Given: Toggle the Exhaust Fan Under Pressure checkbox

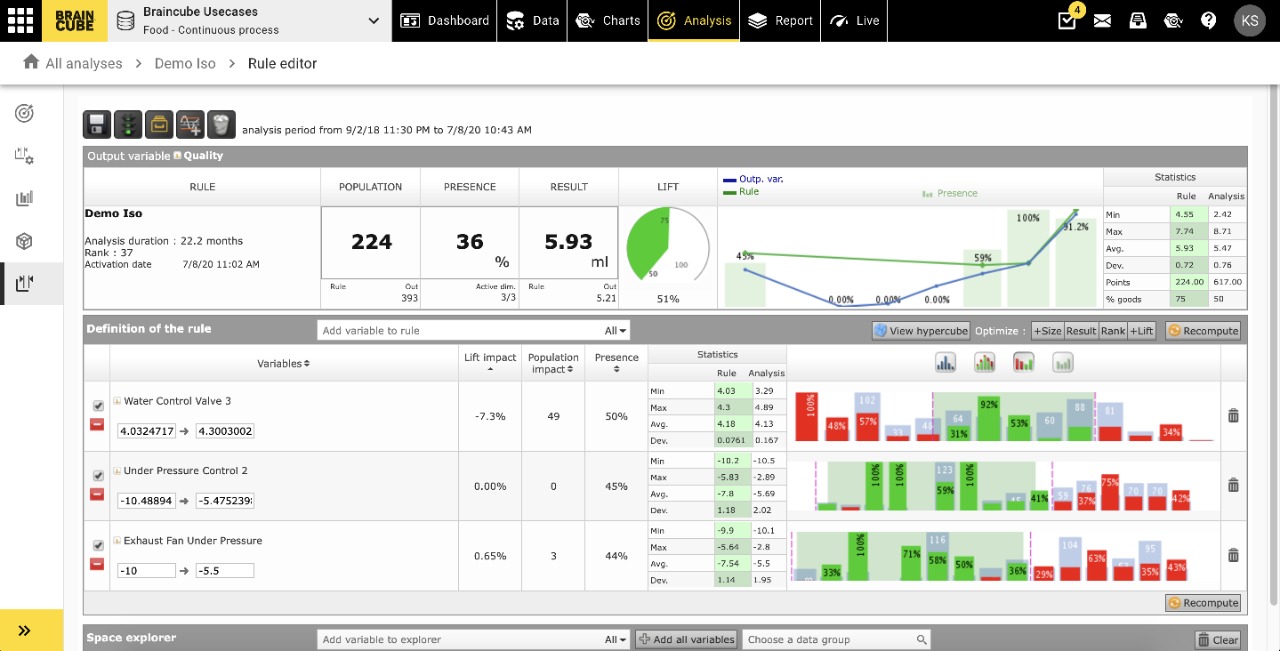Looking at the screenshot, I should point(98,546).
